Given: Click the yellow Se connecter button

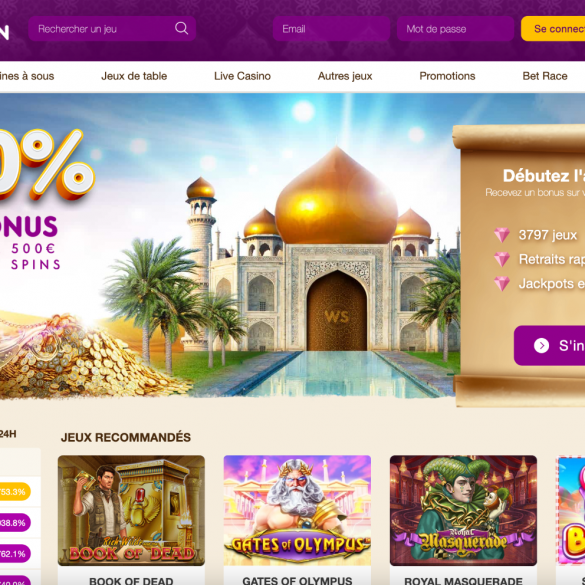Looking at the screenshot, I should [x=553, y=28].
